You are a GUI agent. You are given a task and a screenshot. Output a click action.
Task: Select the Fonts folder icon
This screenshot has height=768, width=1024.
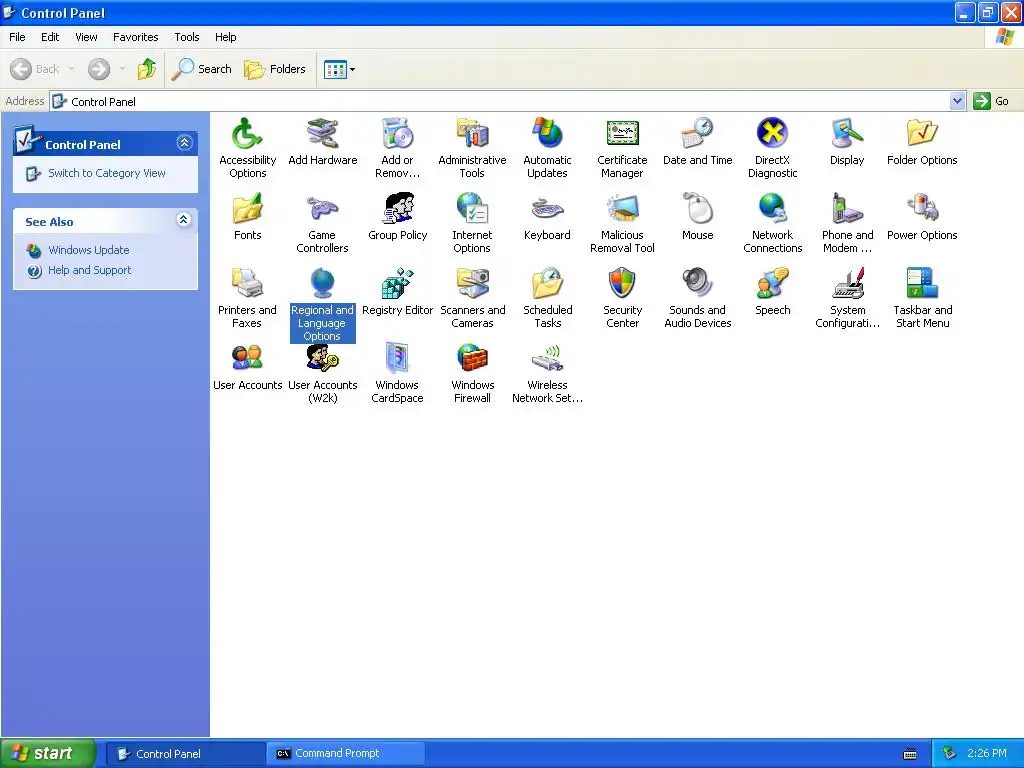pyautogui.click(x=248, y=217)
